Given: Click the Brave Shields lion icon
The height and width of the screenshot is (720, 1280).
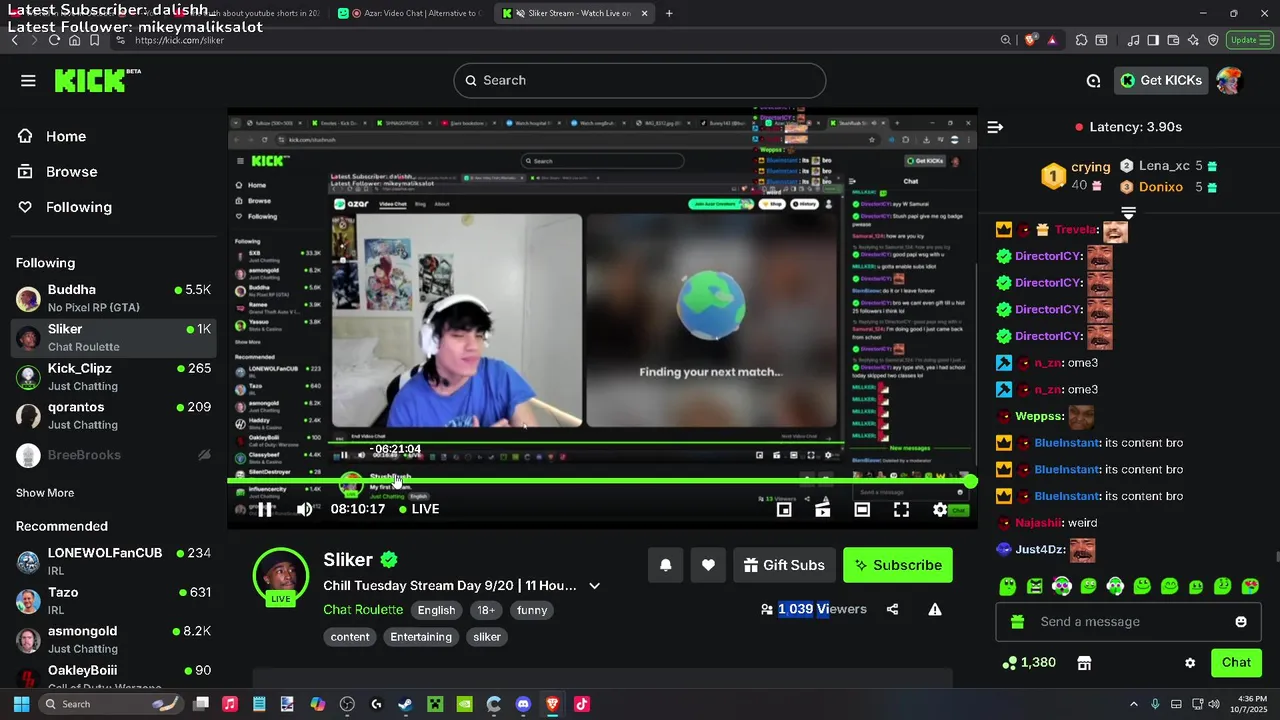Looking at the screenshot, I should pyautogui.click(x=1031, y=40).
